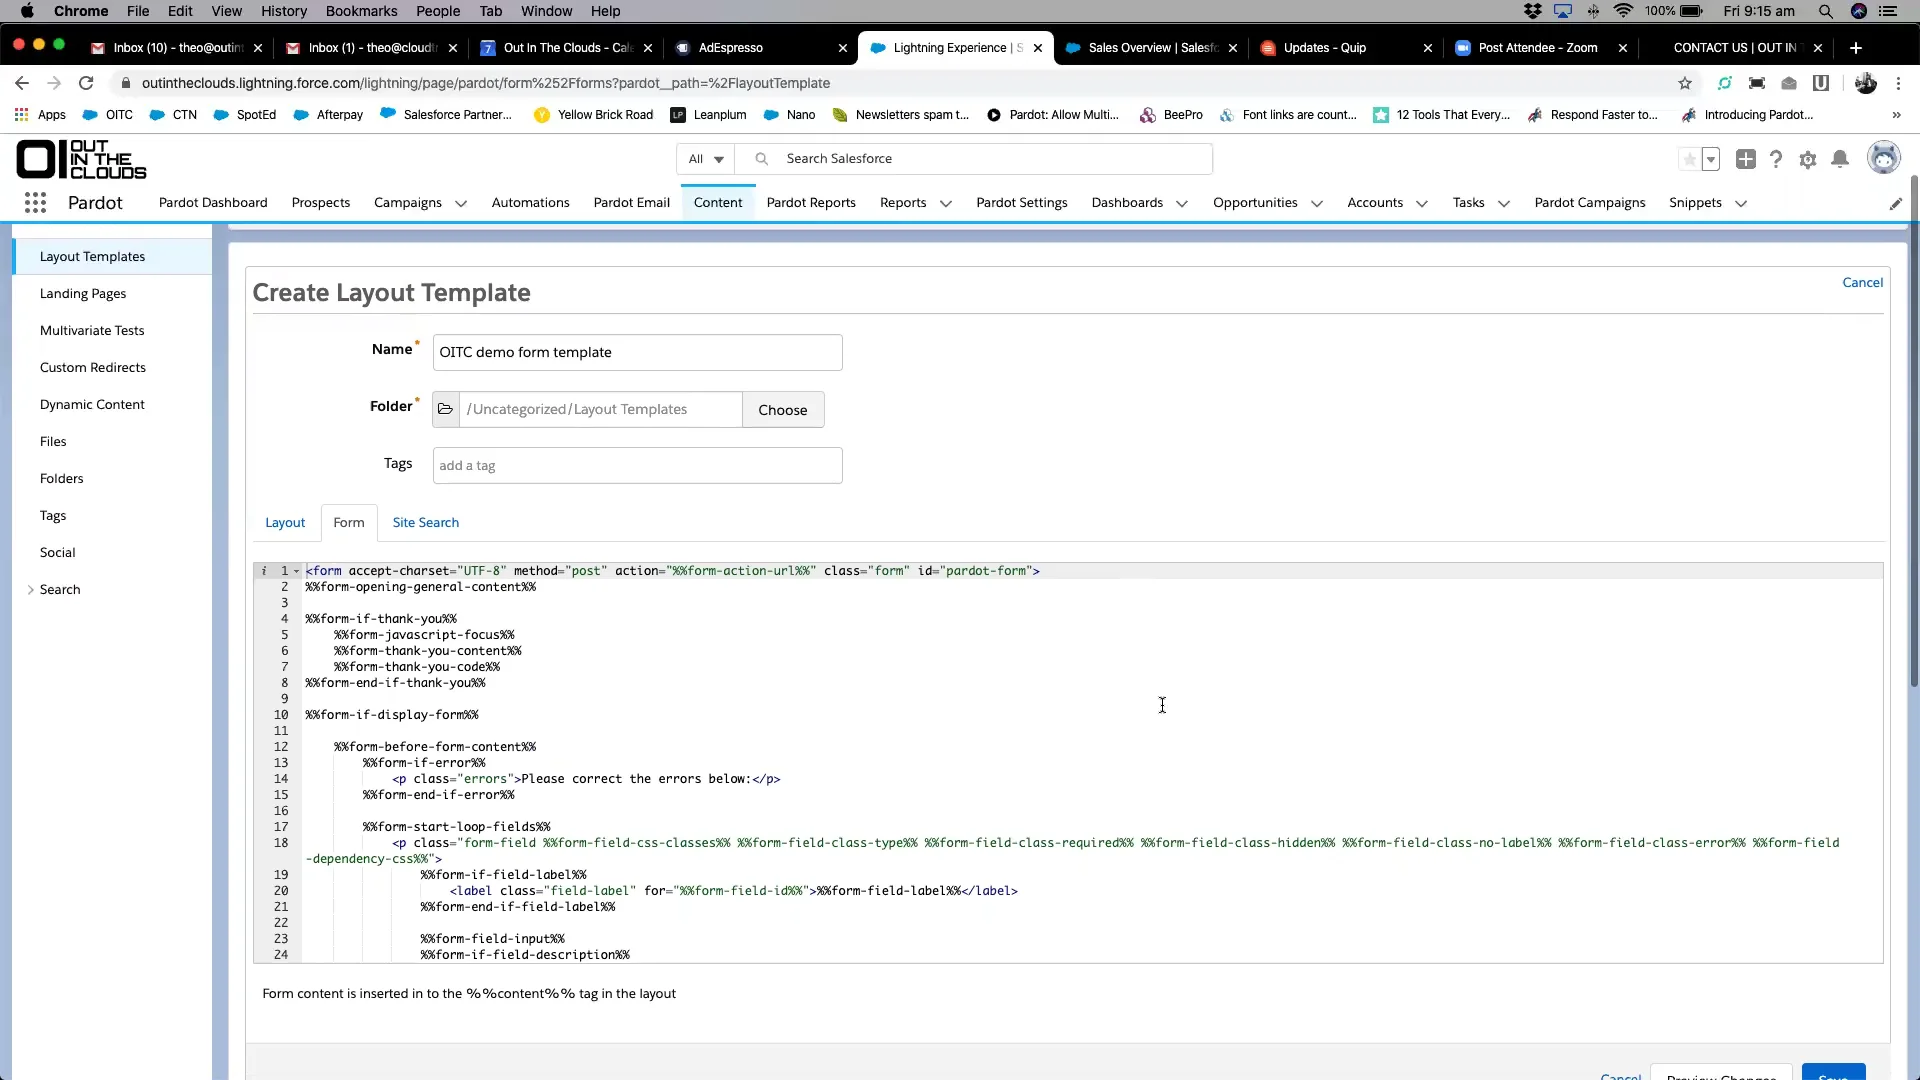The width and height of the screenshot is (1920, 1080).
Task: Open the Global Actions plus icon
Action: tap(1745, 159)
